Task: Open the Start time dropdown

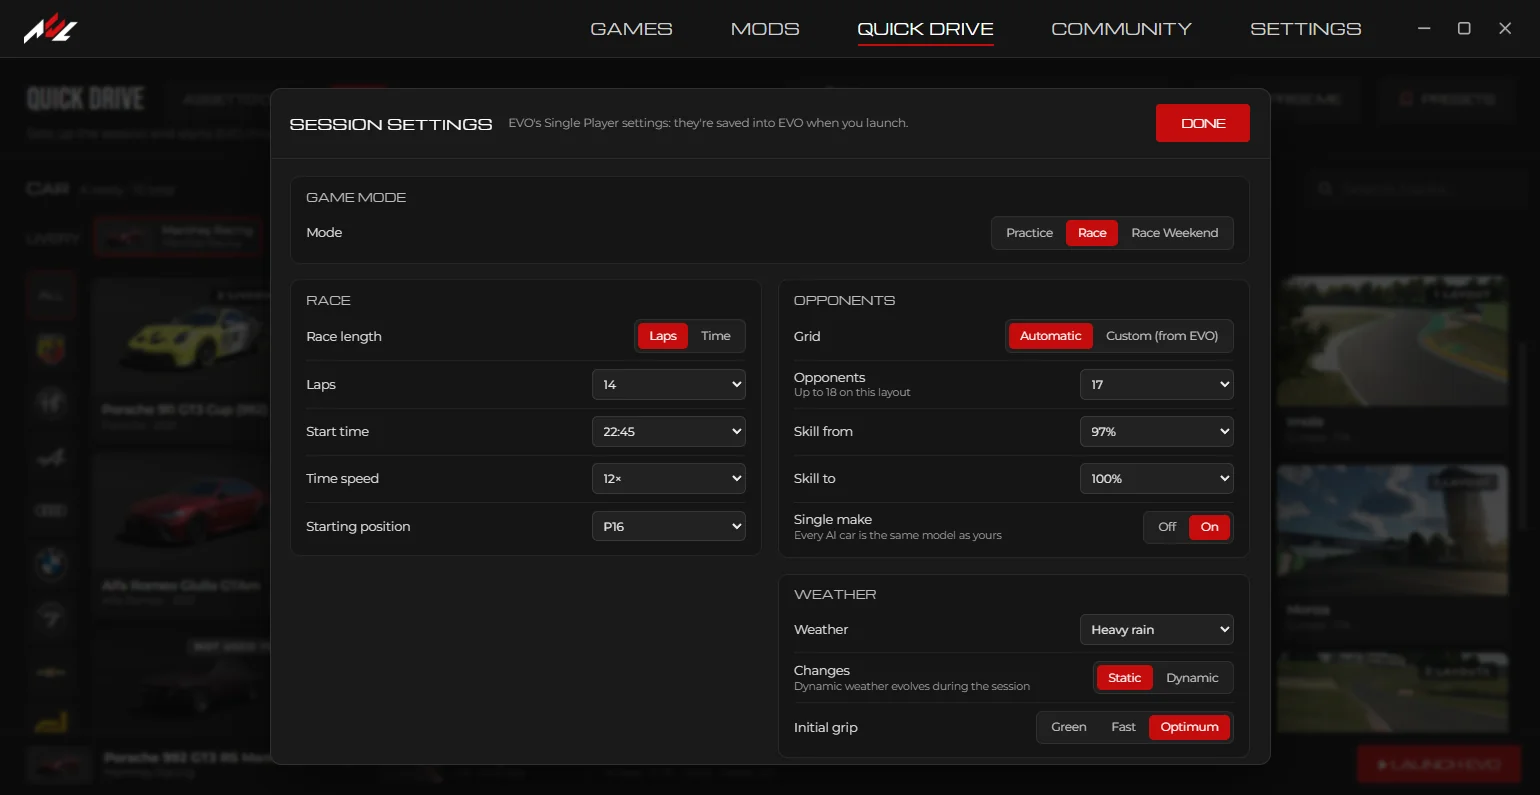Action: tap(669, 432)
